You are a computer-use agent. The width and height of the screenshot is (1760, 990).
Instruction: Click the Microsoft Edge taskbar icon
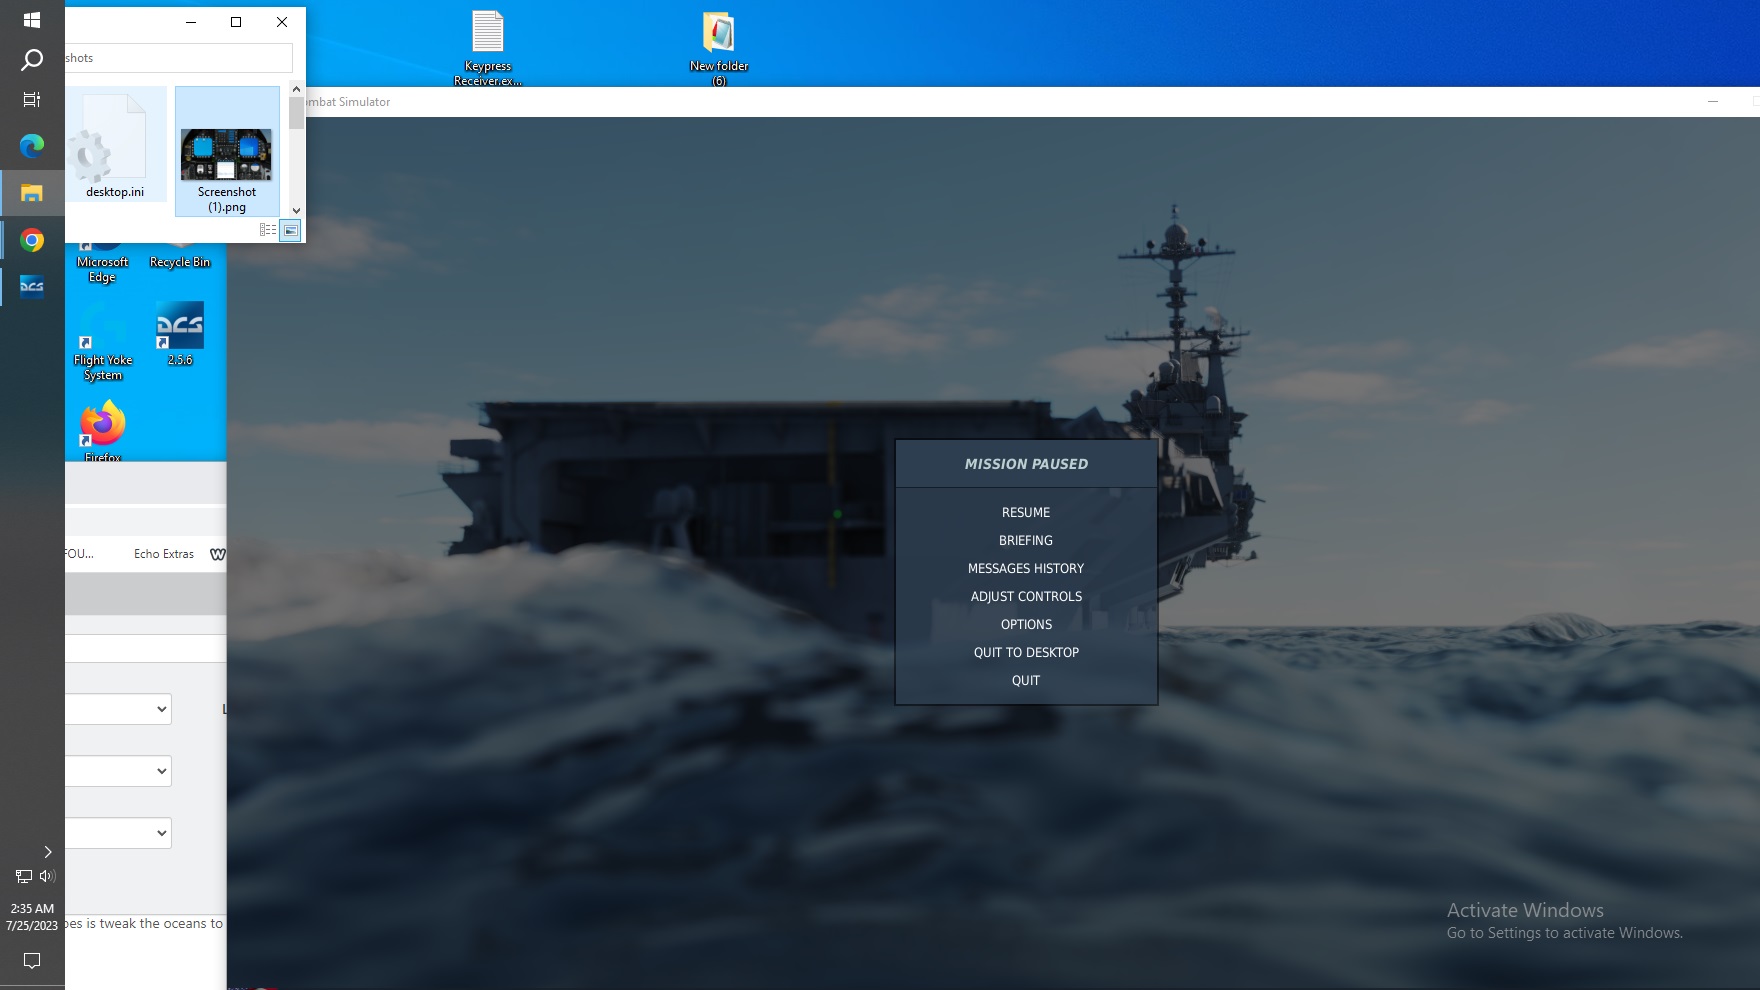tap(32, 146)
